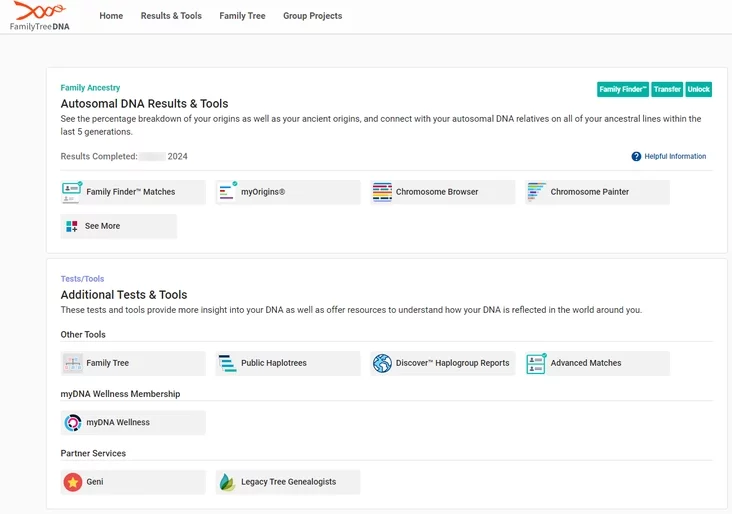Screen dimensions: 732x514
Task: Open Discover Haplogroup Reports globe icon
Action: [x=382, y=363]
